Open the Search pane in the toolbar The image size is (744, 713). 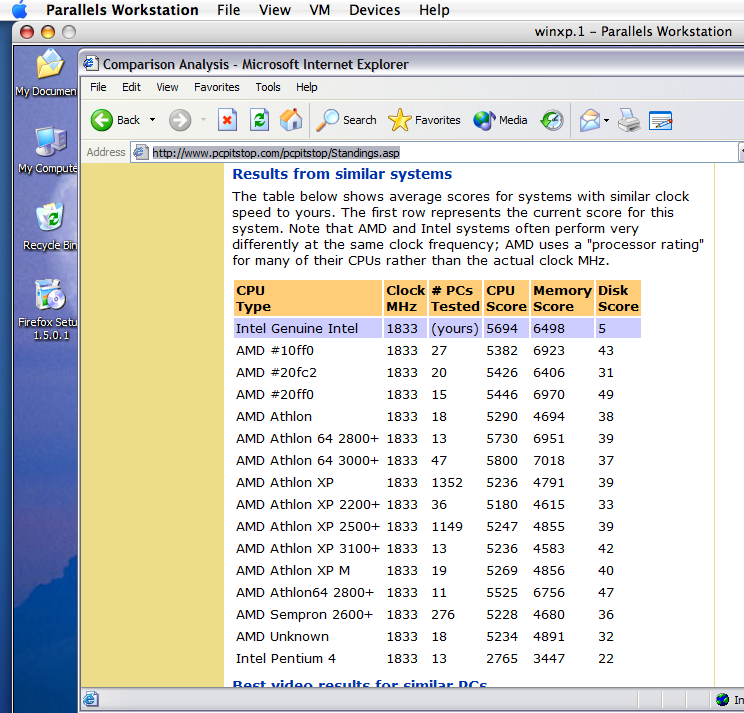[346, 120]
